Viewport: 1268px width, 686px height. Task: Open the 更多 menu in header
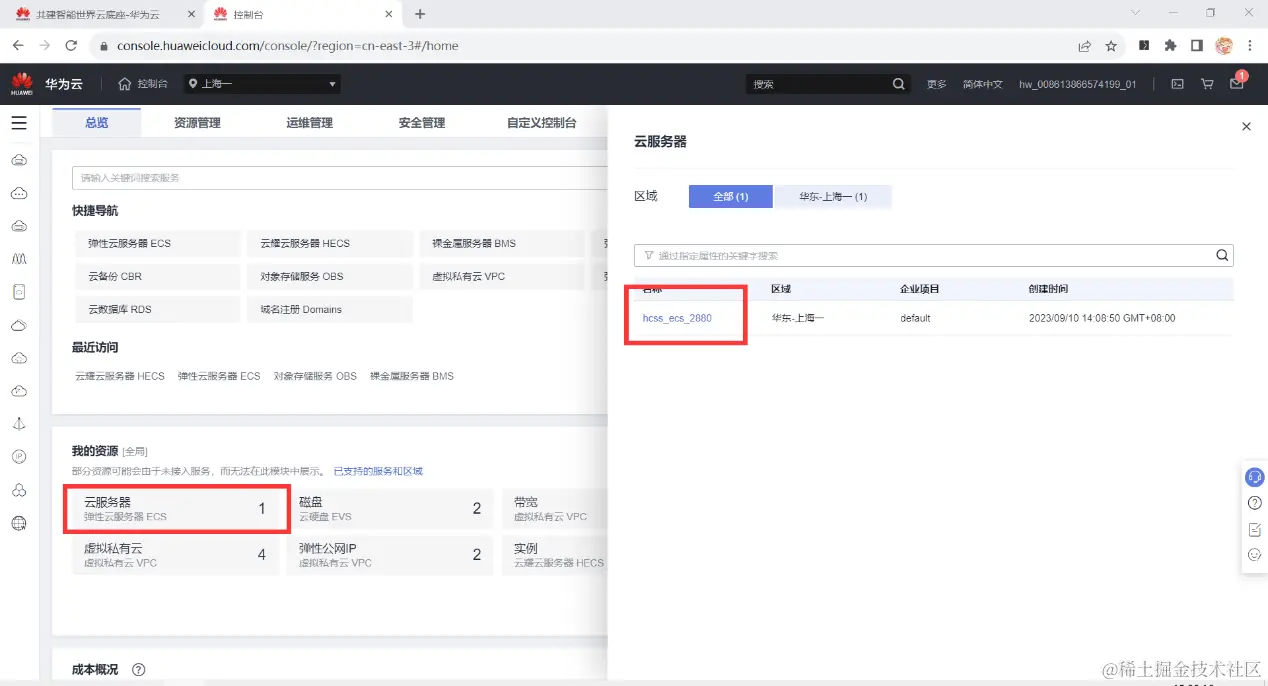point(936,84)
